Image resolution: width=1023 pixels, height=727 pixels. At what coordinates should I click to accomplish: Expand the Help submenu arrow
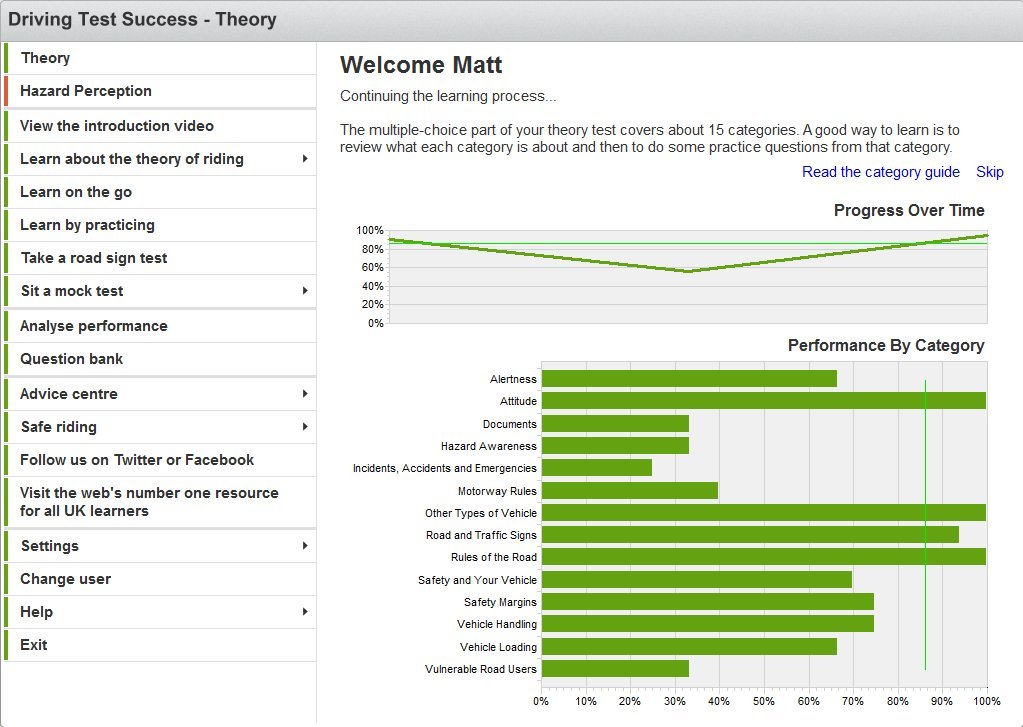click(304, 612)
